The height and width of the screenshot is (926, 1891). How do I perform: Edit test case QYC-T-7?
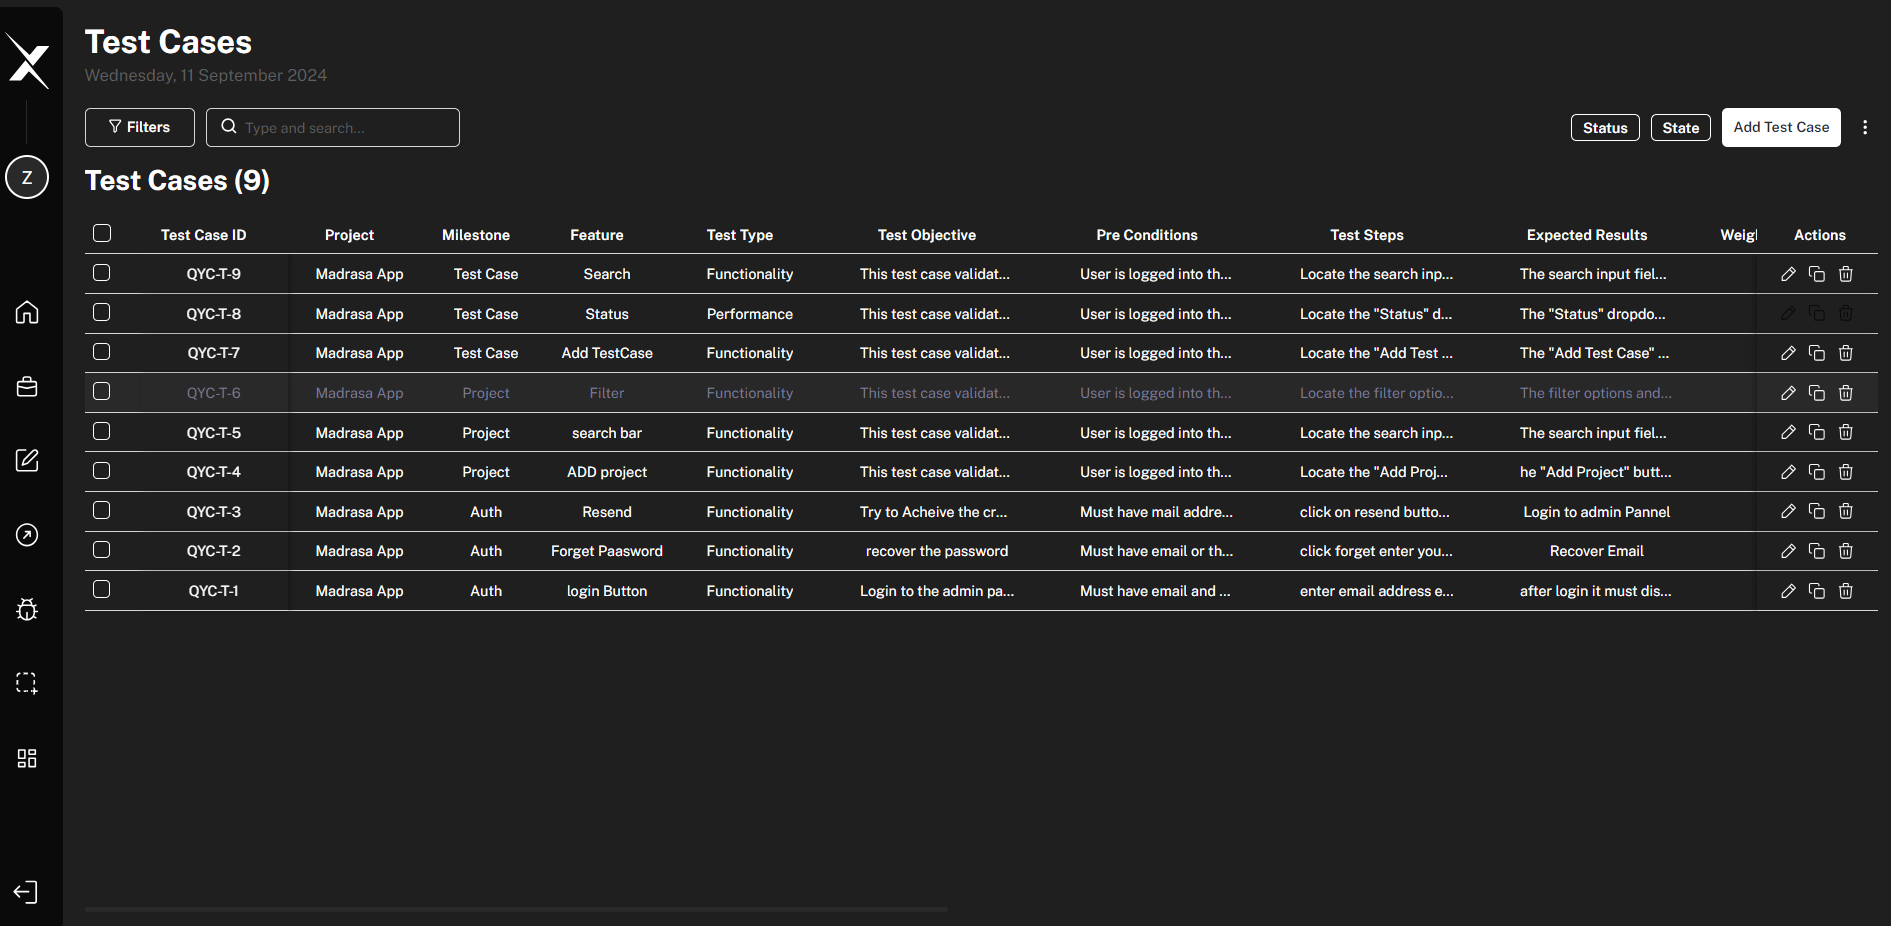point(1788,353)
